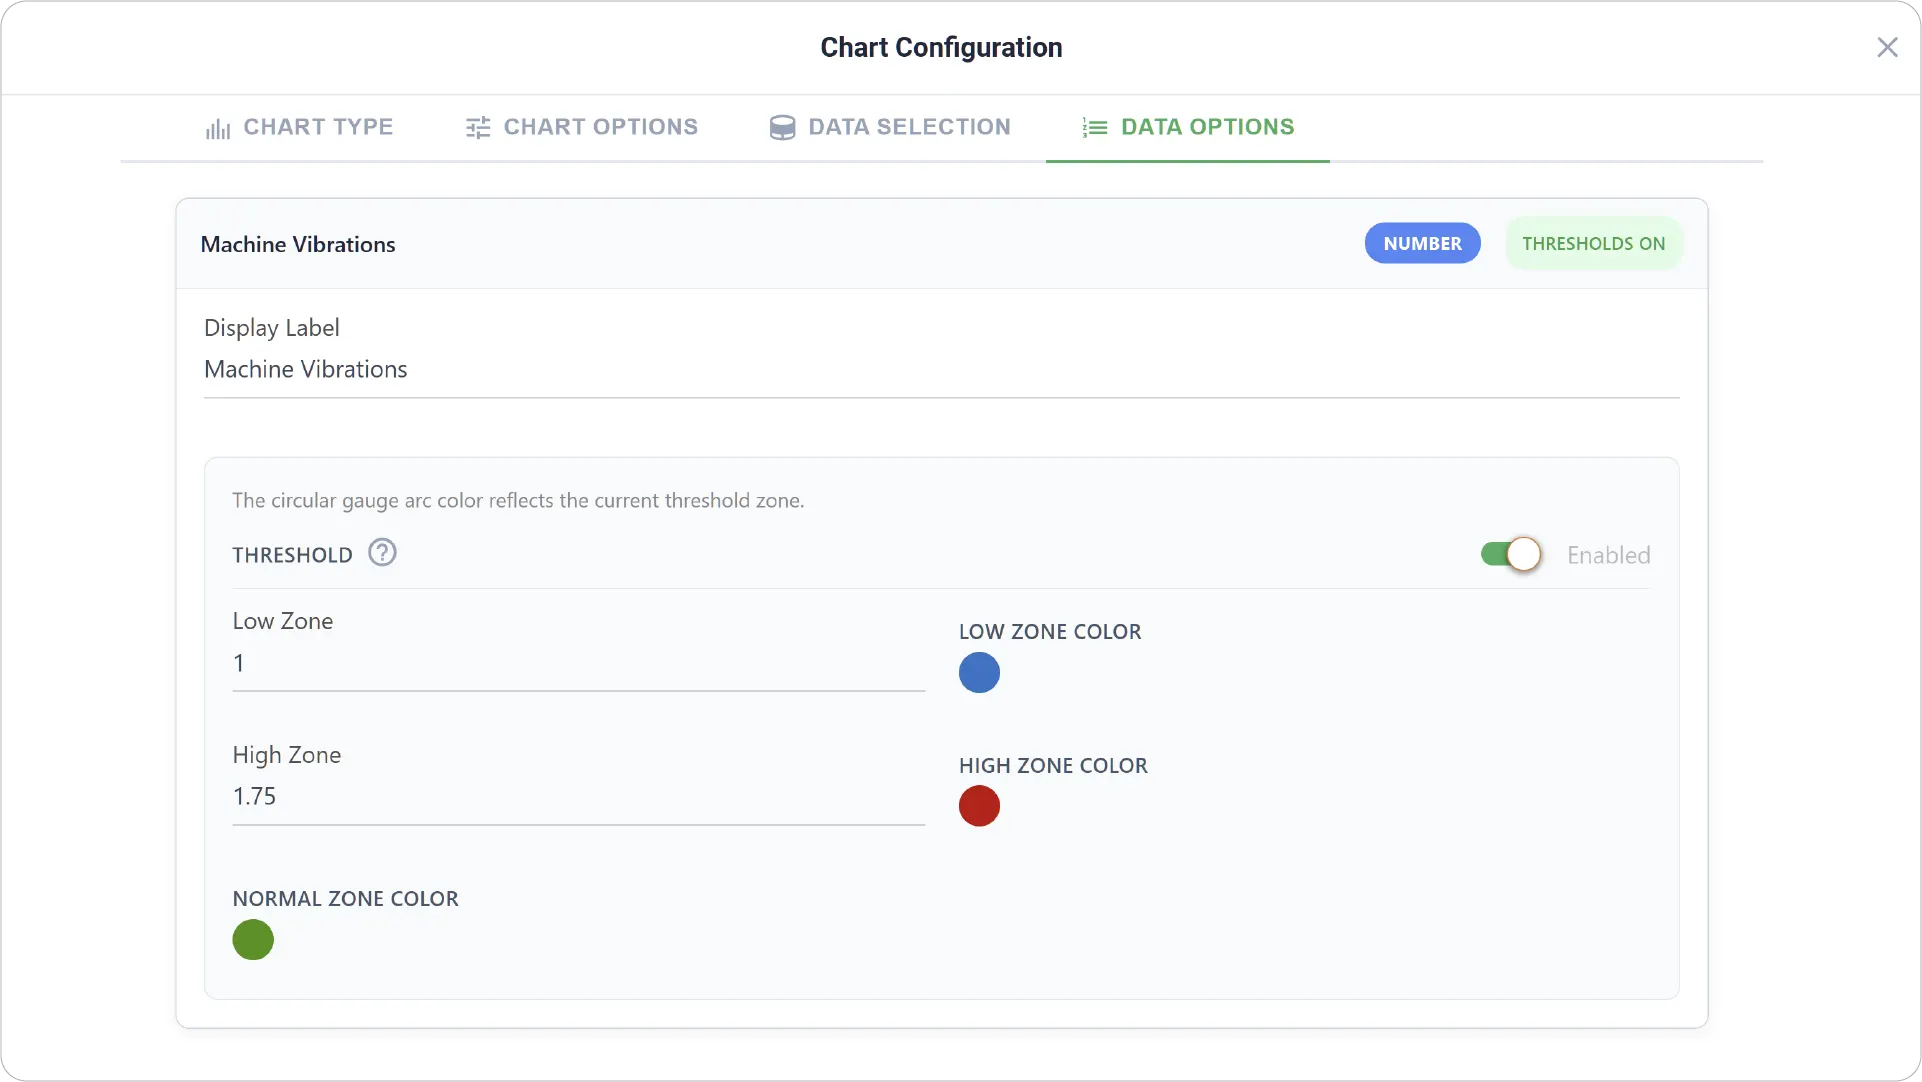Click the NUMBER badge button
This screenshot has width=1922, height=1082.
click(x=1422, y=244)
